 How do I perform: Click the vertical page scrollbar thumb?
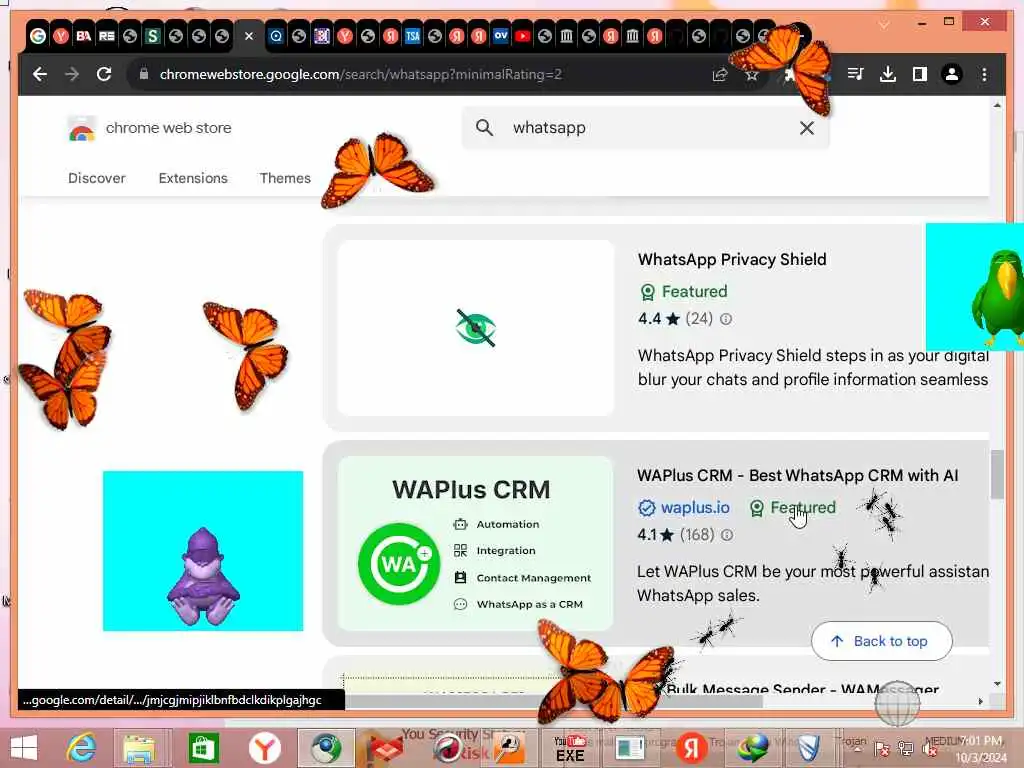pyautogui.click(x=997, y=474)
